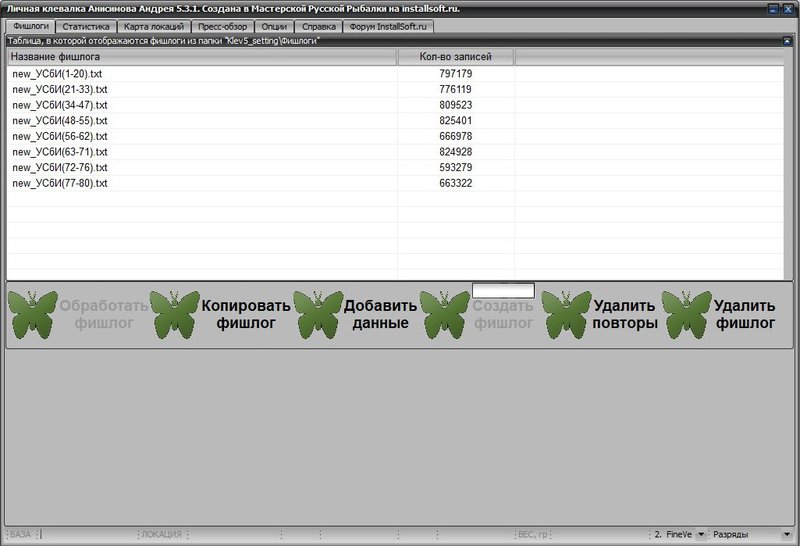Open the Разряды dropdown arrow
The image size is (800, 546).
coord(786,534)
